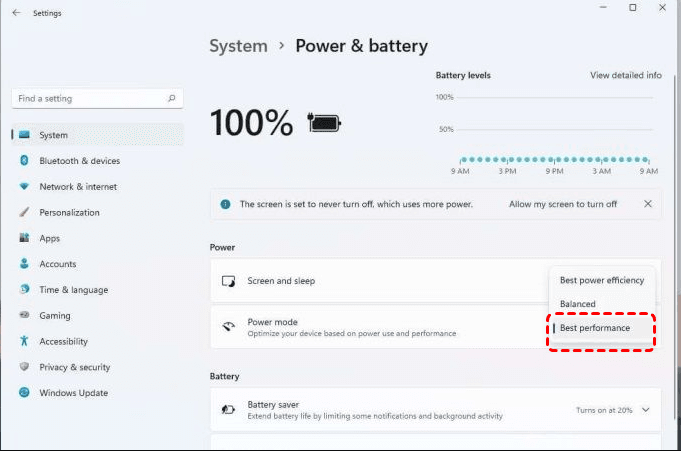Image resolution: width=681 pixels, height=451 pixels.
Task: Click the Bluetooth & devices icon
Action: [24, 161]
